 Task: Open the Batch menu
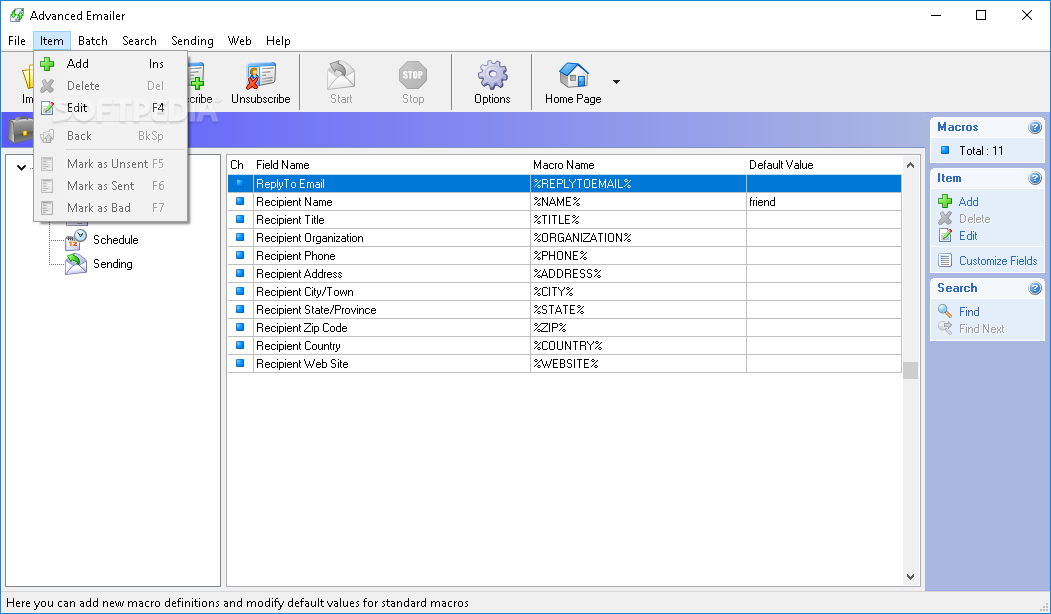(92, 41)
